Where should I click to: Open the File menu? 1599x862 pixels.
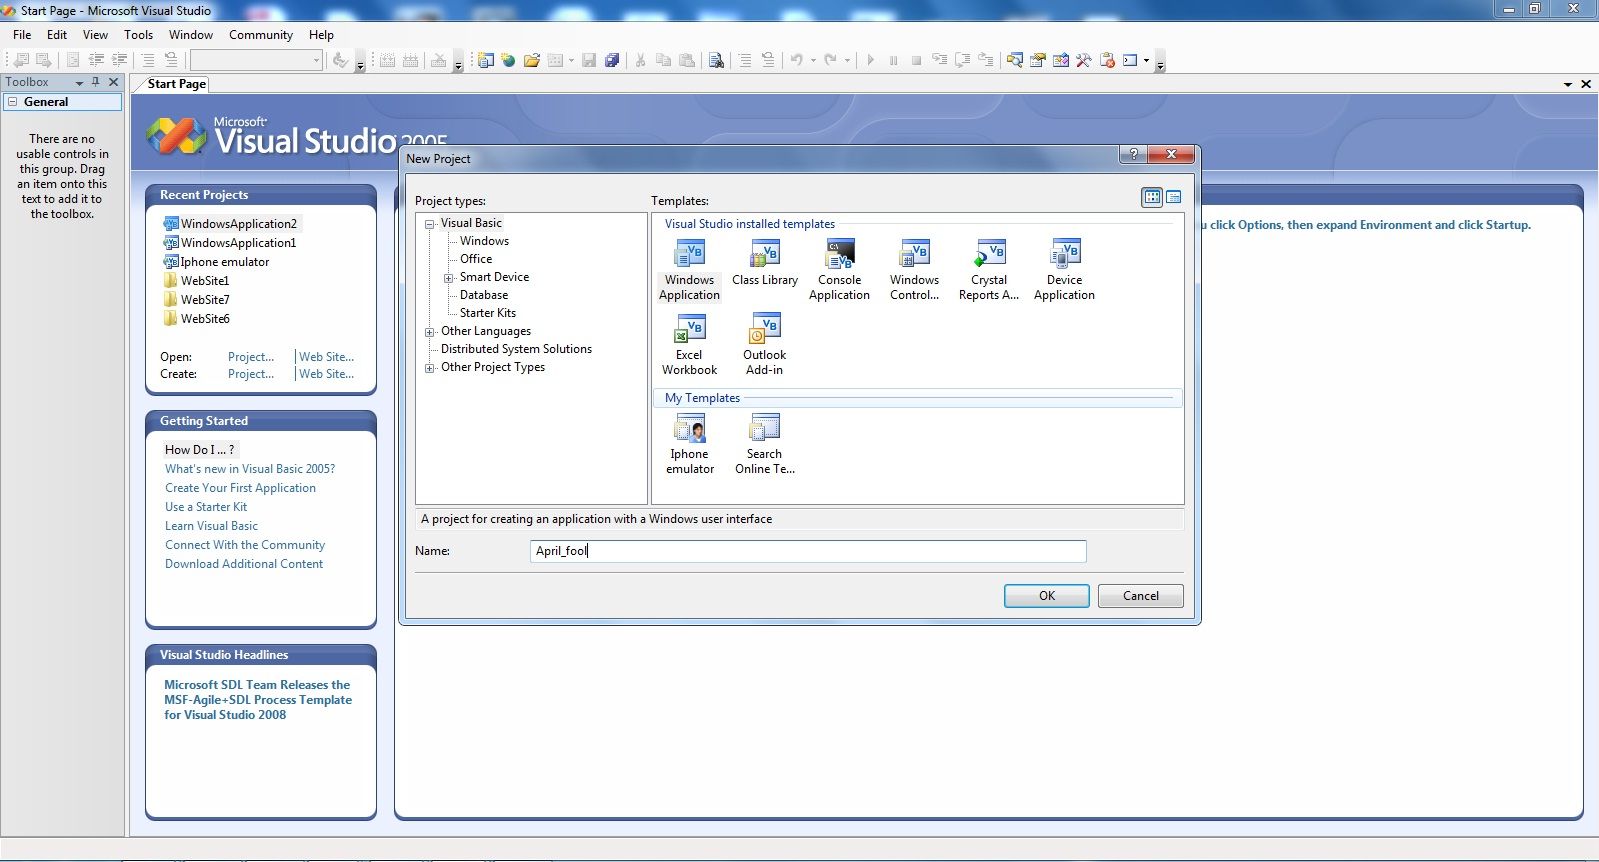pos(22,34)
